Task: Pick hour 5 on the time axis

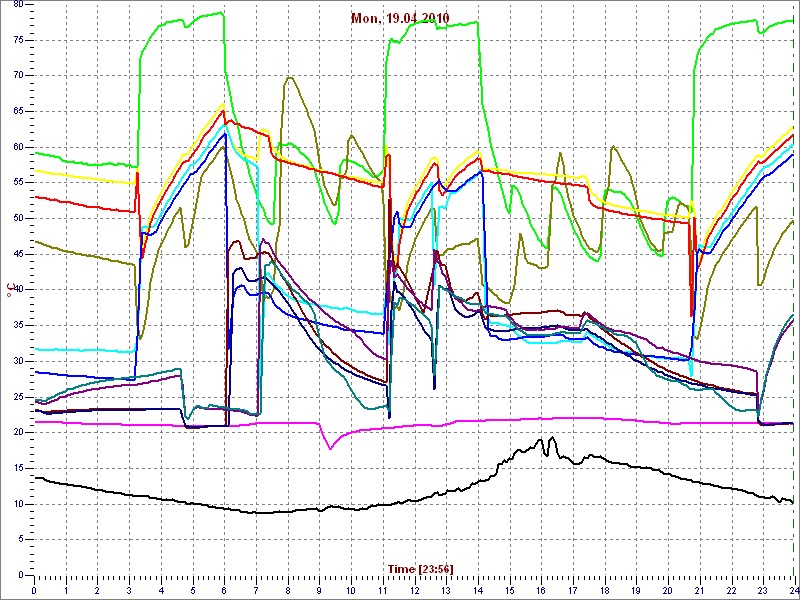Action: [x=192, y=590]
